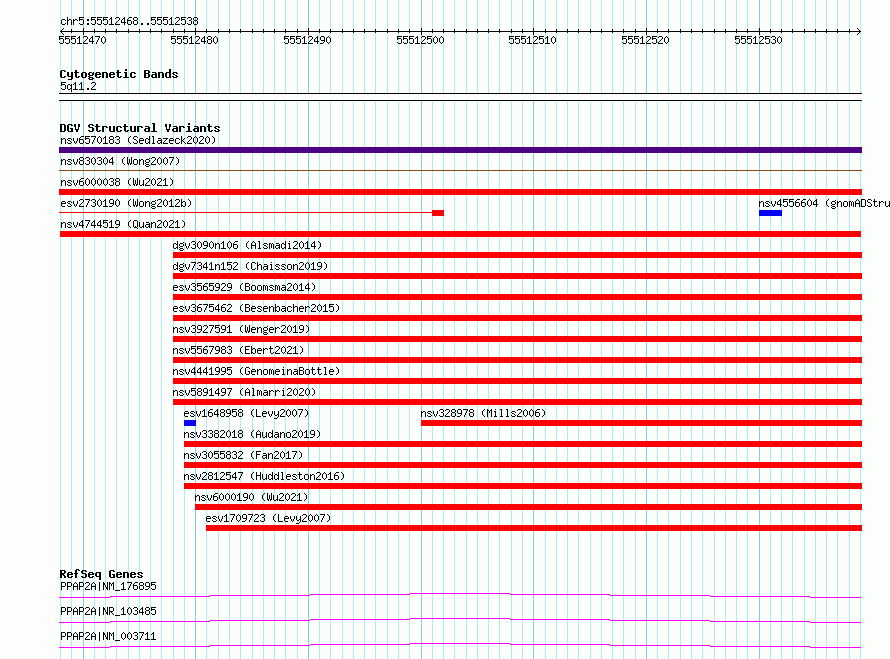
Task: Click the esv1709723 (Levy2007) red bar
Action: (x=534, y=528)
